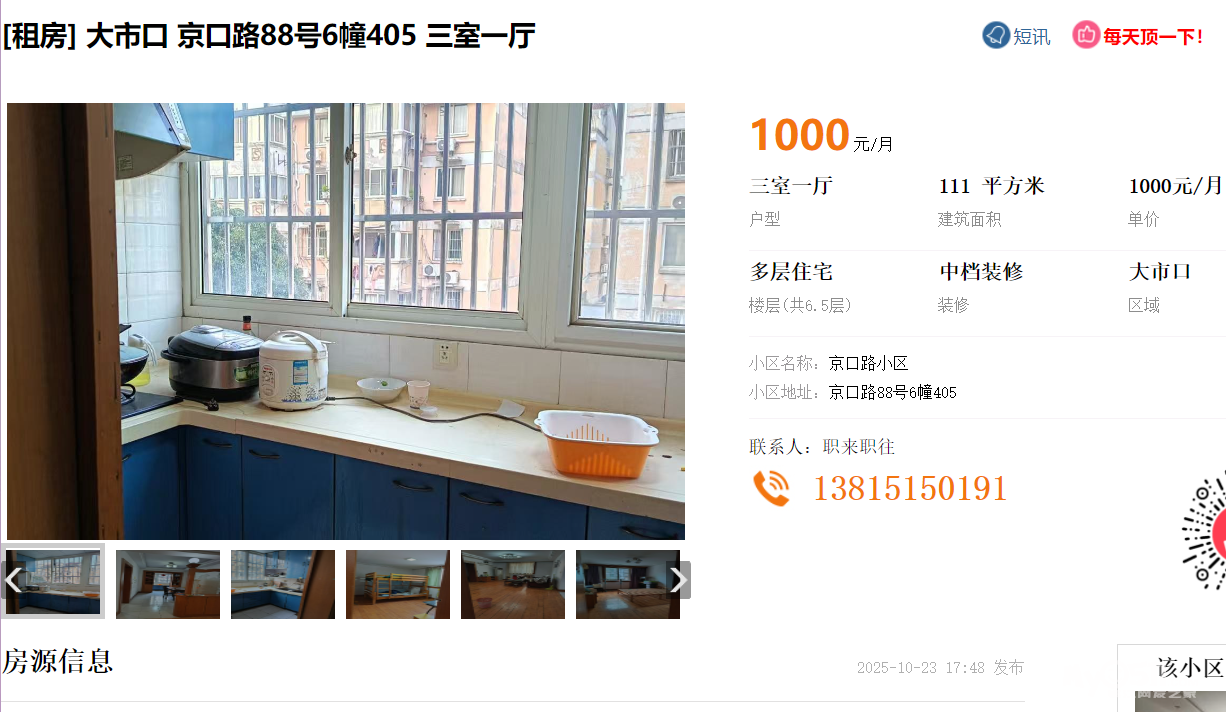This screenshot has height=712, width=1226.
Task: Select the fifth wooden floor thumbnail
Action: click(x=513, y=584)
